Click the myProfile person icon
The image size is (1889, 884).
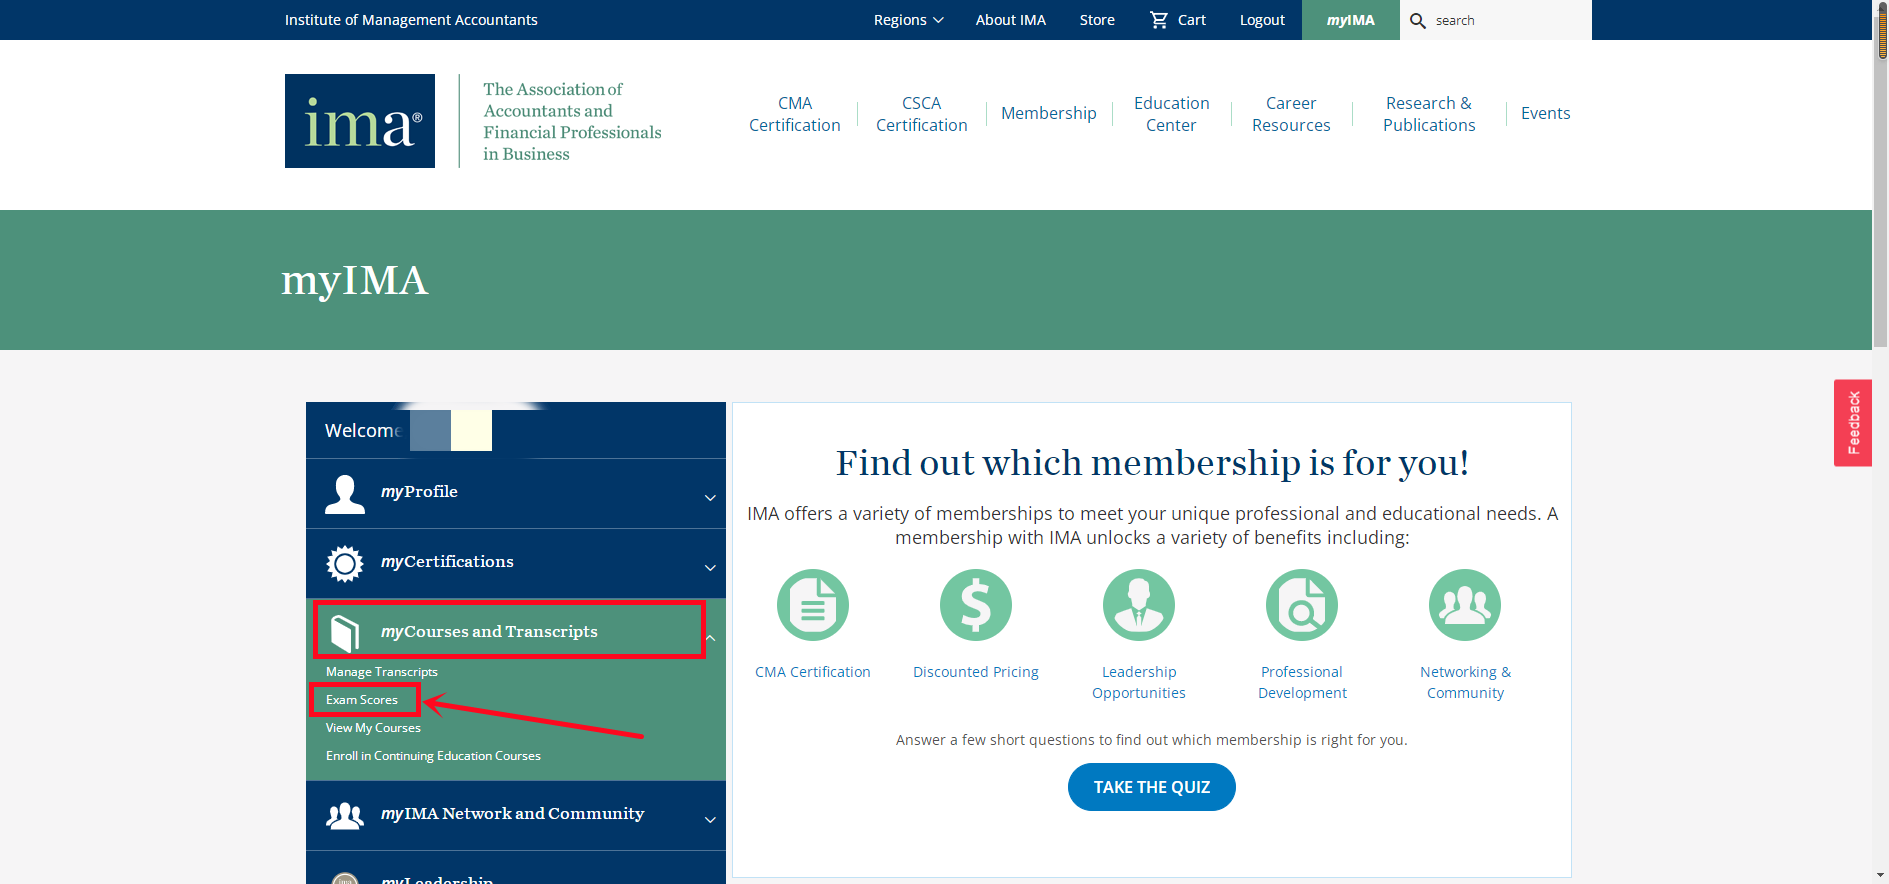tap(345, 494)
